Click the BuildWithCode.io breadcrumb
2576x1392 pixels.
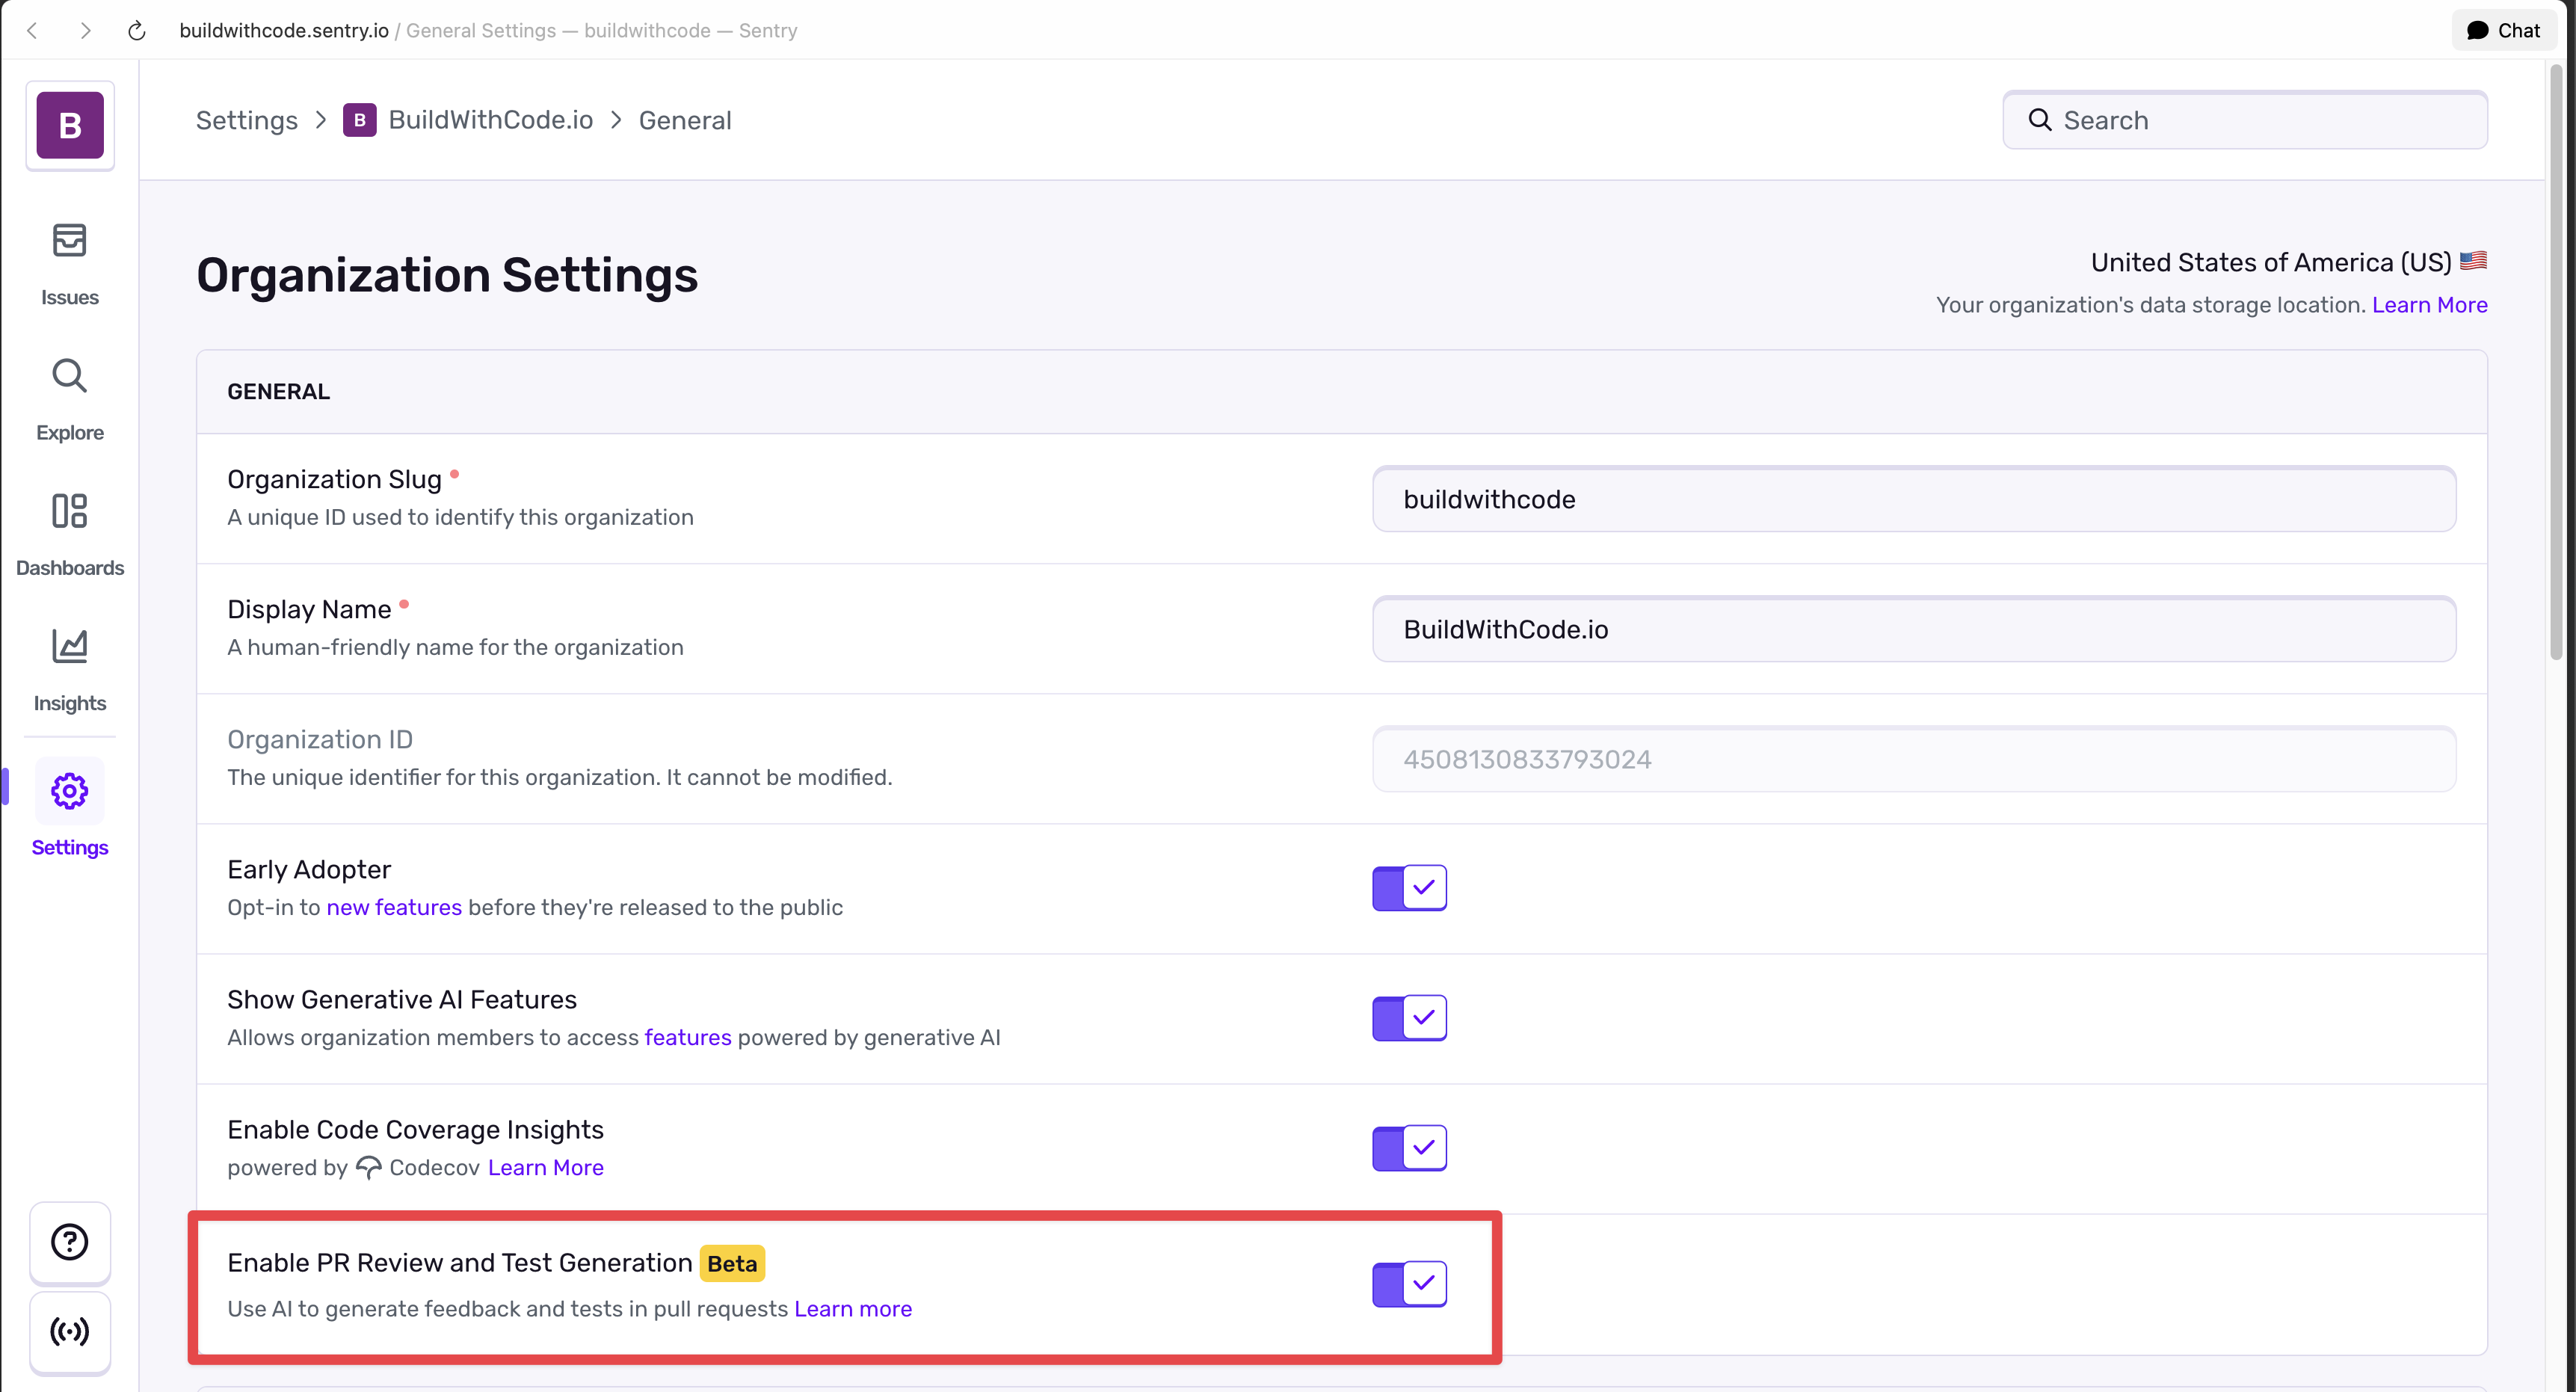(490, 120)
